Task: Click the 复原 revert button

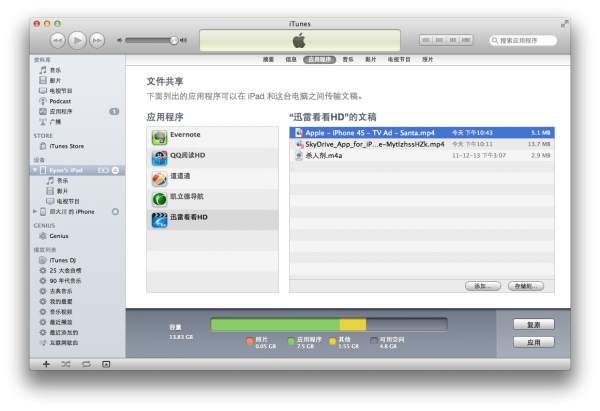Action: click(533, 325)
